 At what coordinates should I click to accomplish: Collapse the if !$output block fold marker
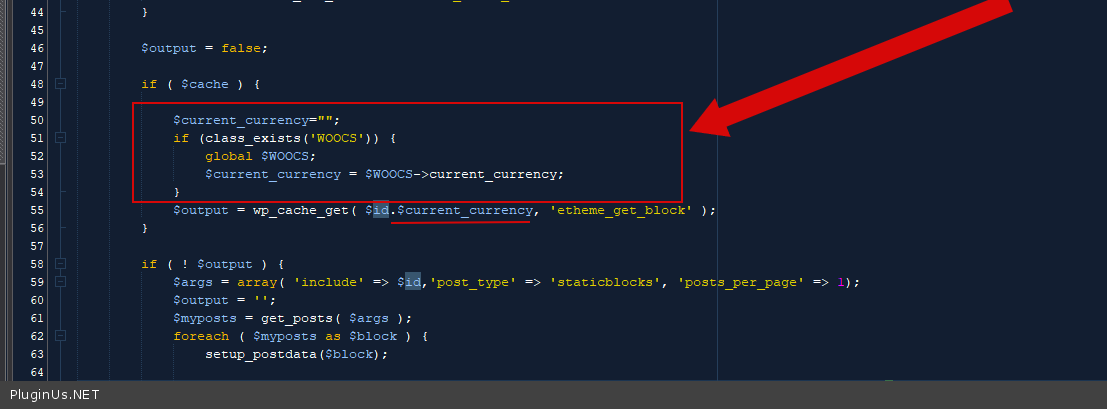pos(60,264)
